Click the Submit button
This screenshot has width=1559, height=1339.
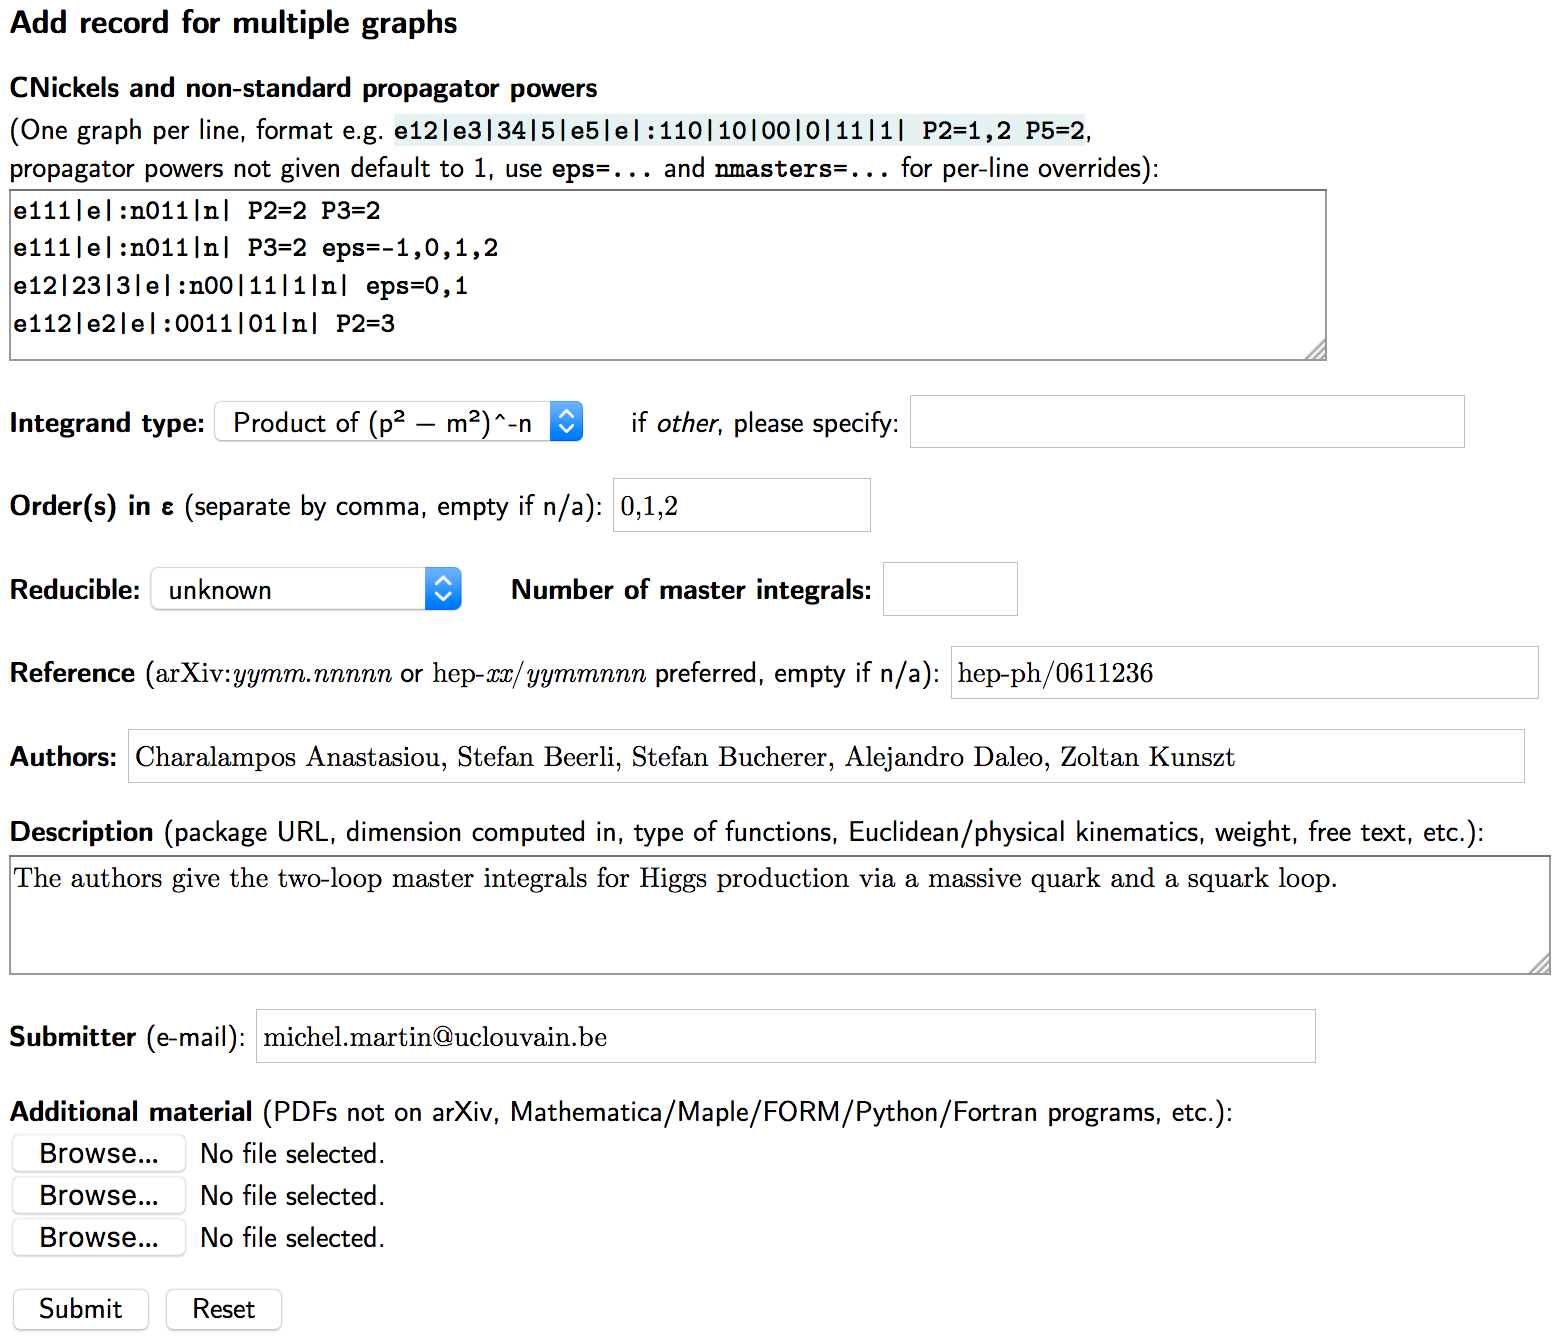[x=80, y=1309]
